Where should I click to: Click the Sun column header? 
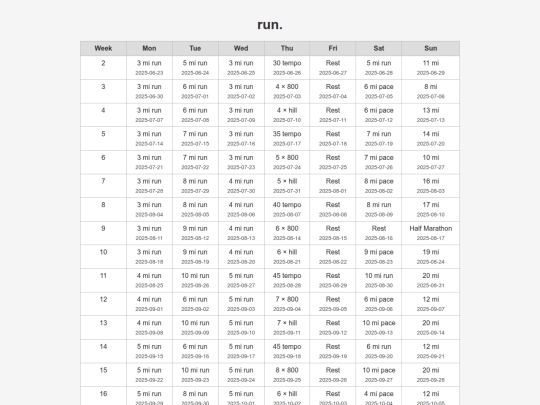430,49
